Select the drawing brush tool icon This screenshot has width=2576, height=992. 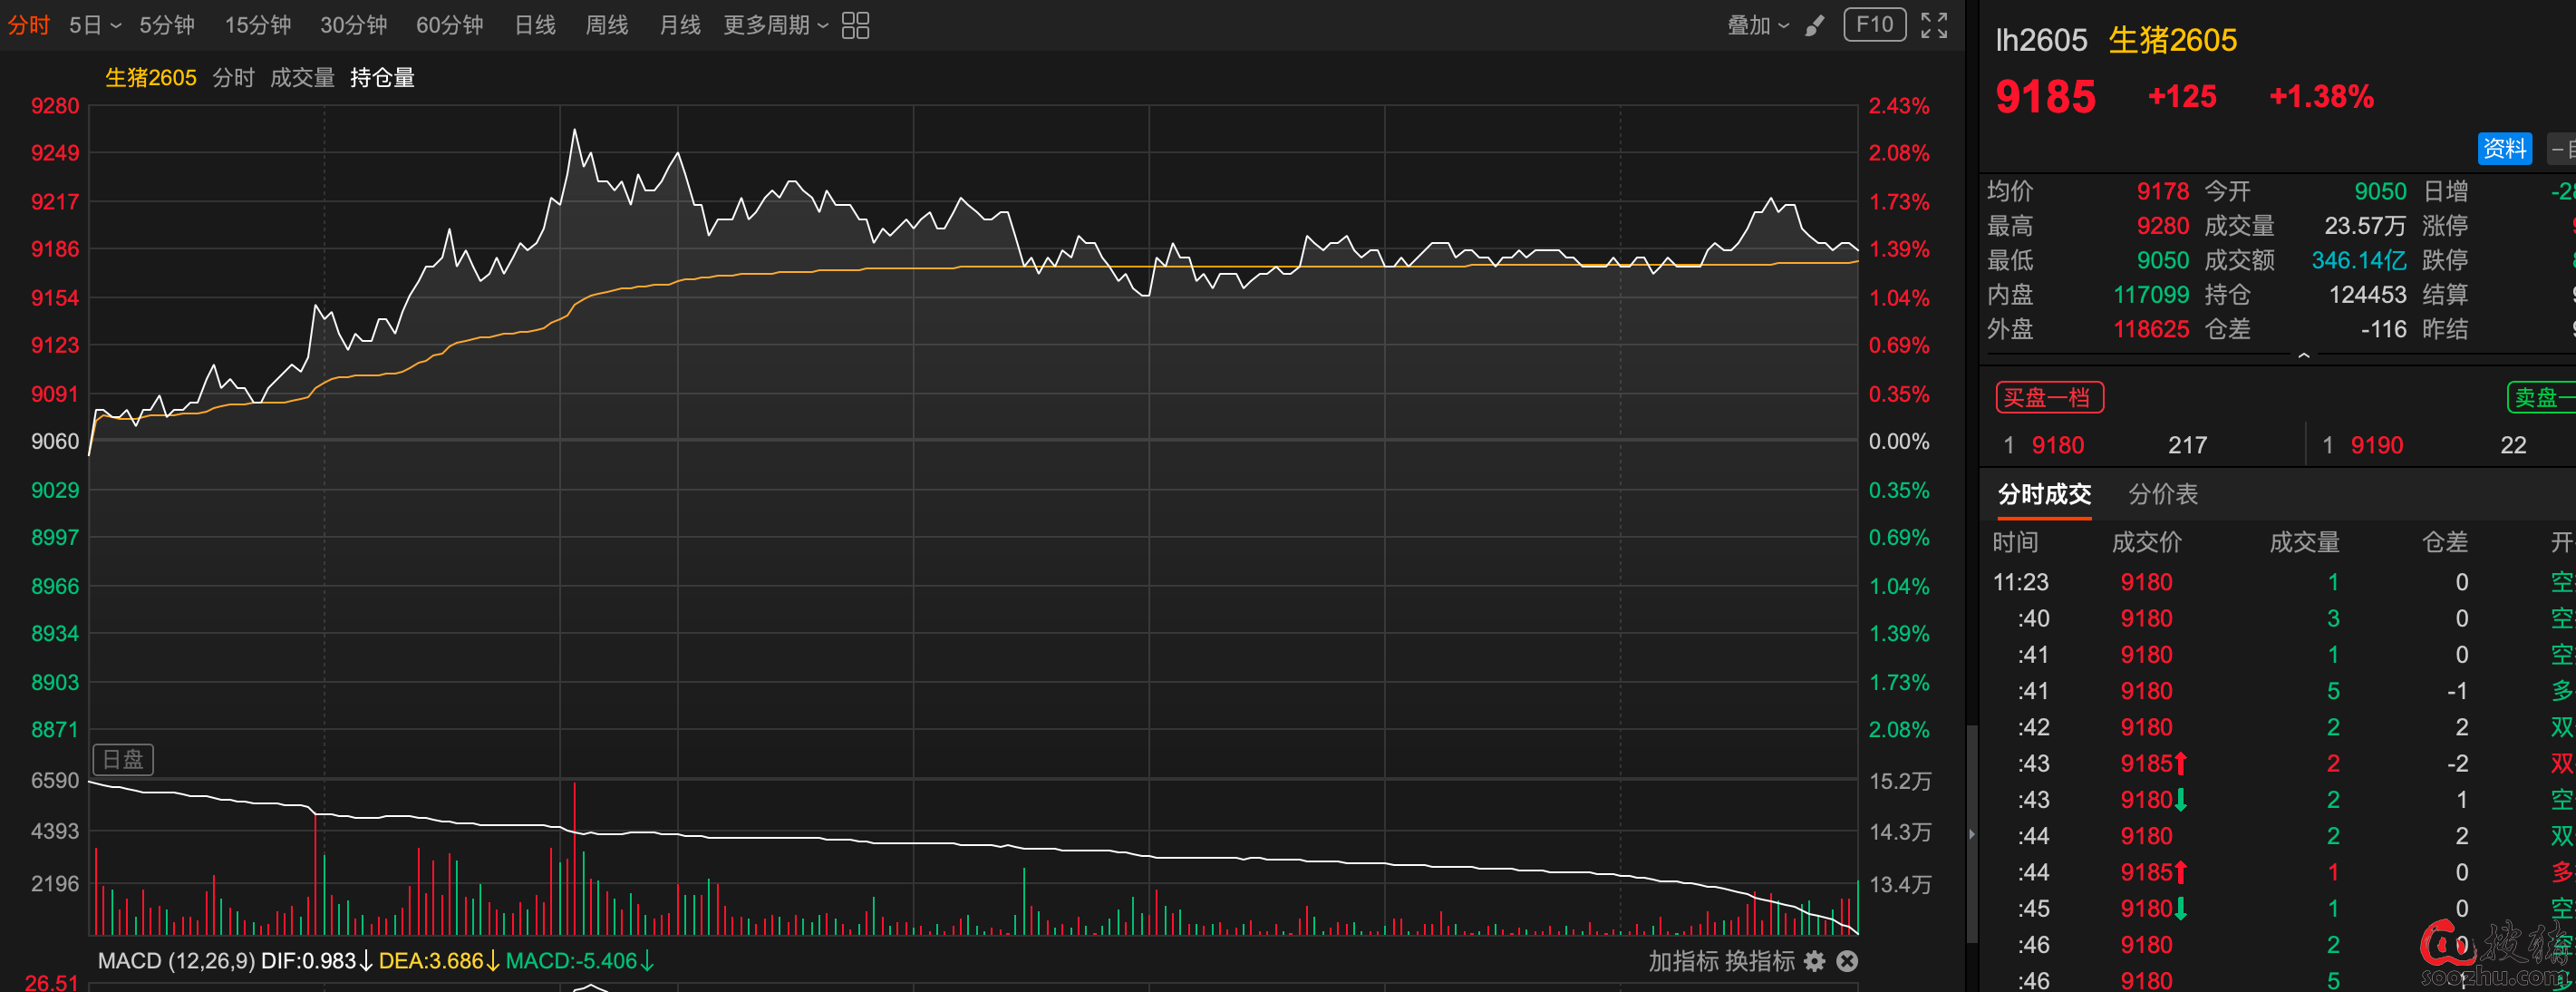click(x=1814, y=25)
